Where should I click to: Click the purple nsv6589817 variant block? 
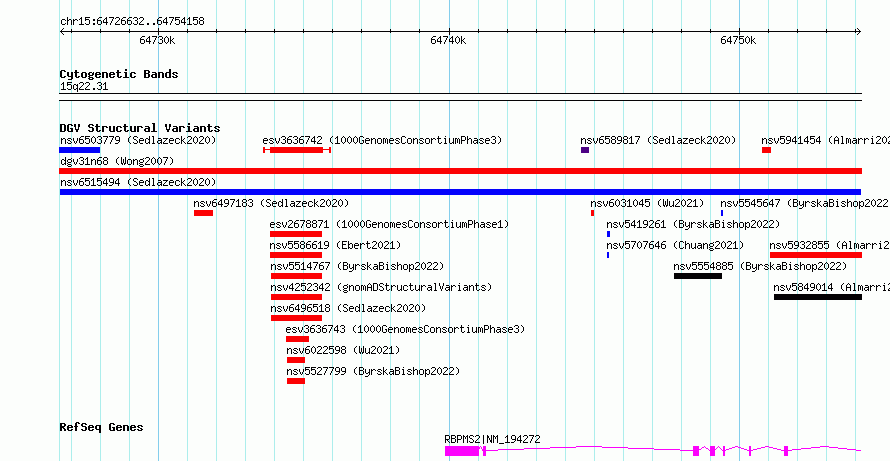tap(585, 150)
